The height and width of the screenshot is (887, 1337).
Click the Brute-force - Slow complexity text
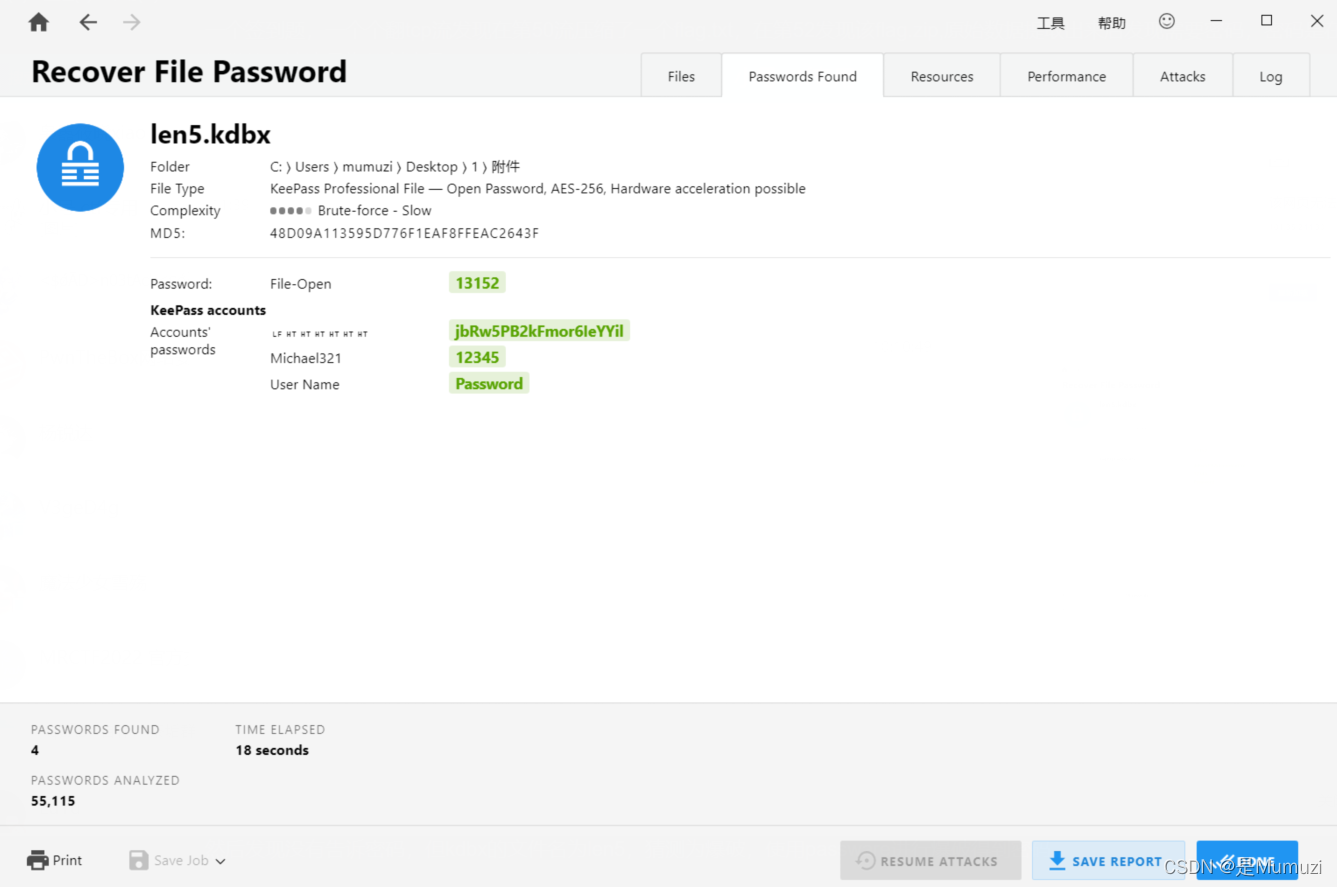pyautogui.click(x=375, y=210)
